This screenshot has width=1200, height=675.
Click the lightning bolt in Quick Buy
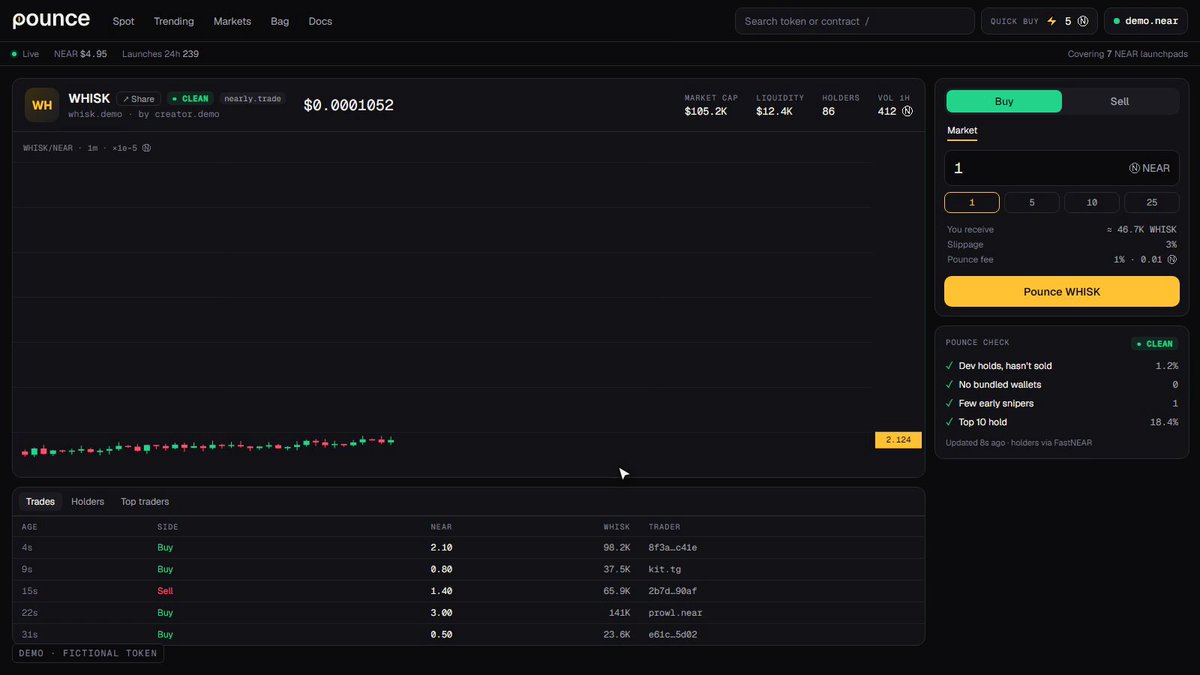[x=1052, y=21]
